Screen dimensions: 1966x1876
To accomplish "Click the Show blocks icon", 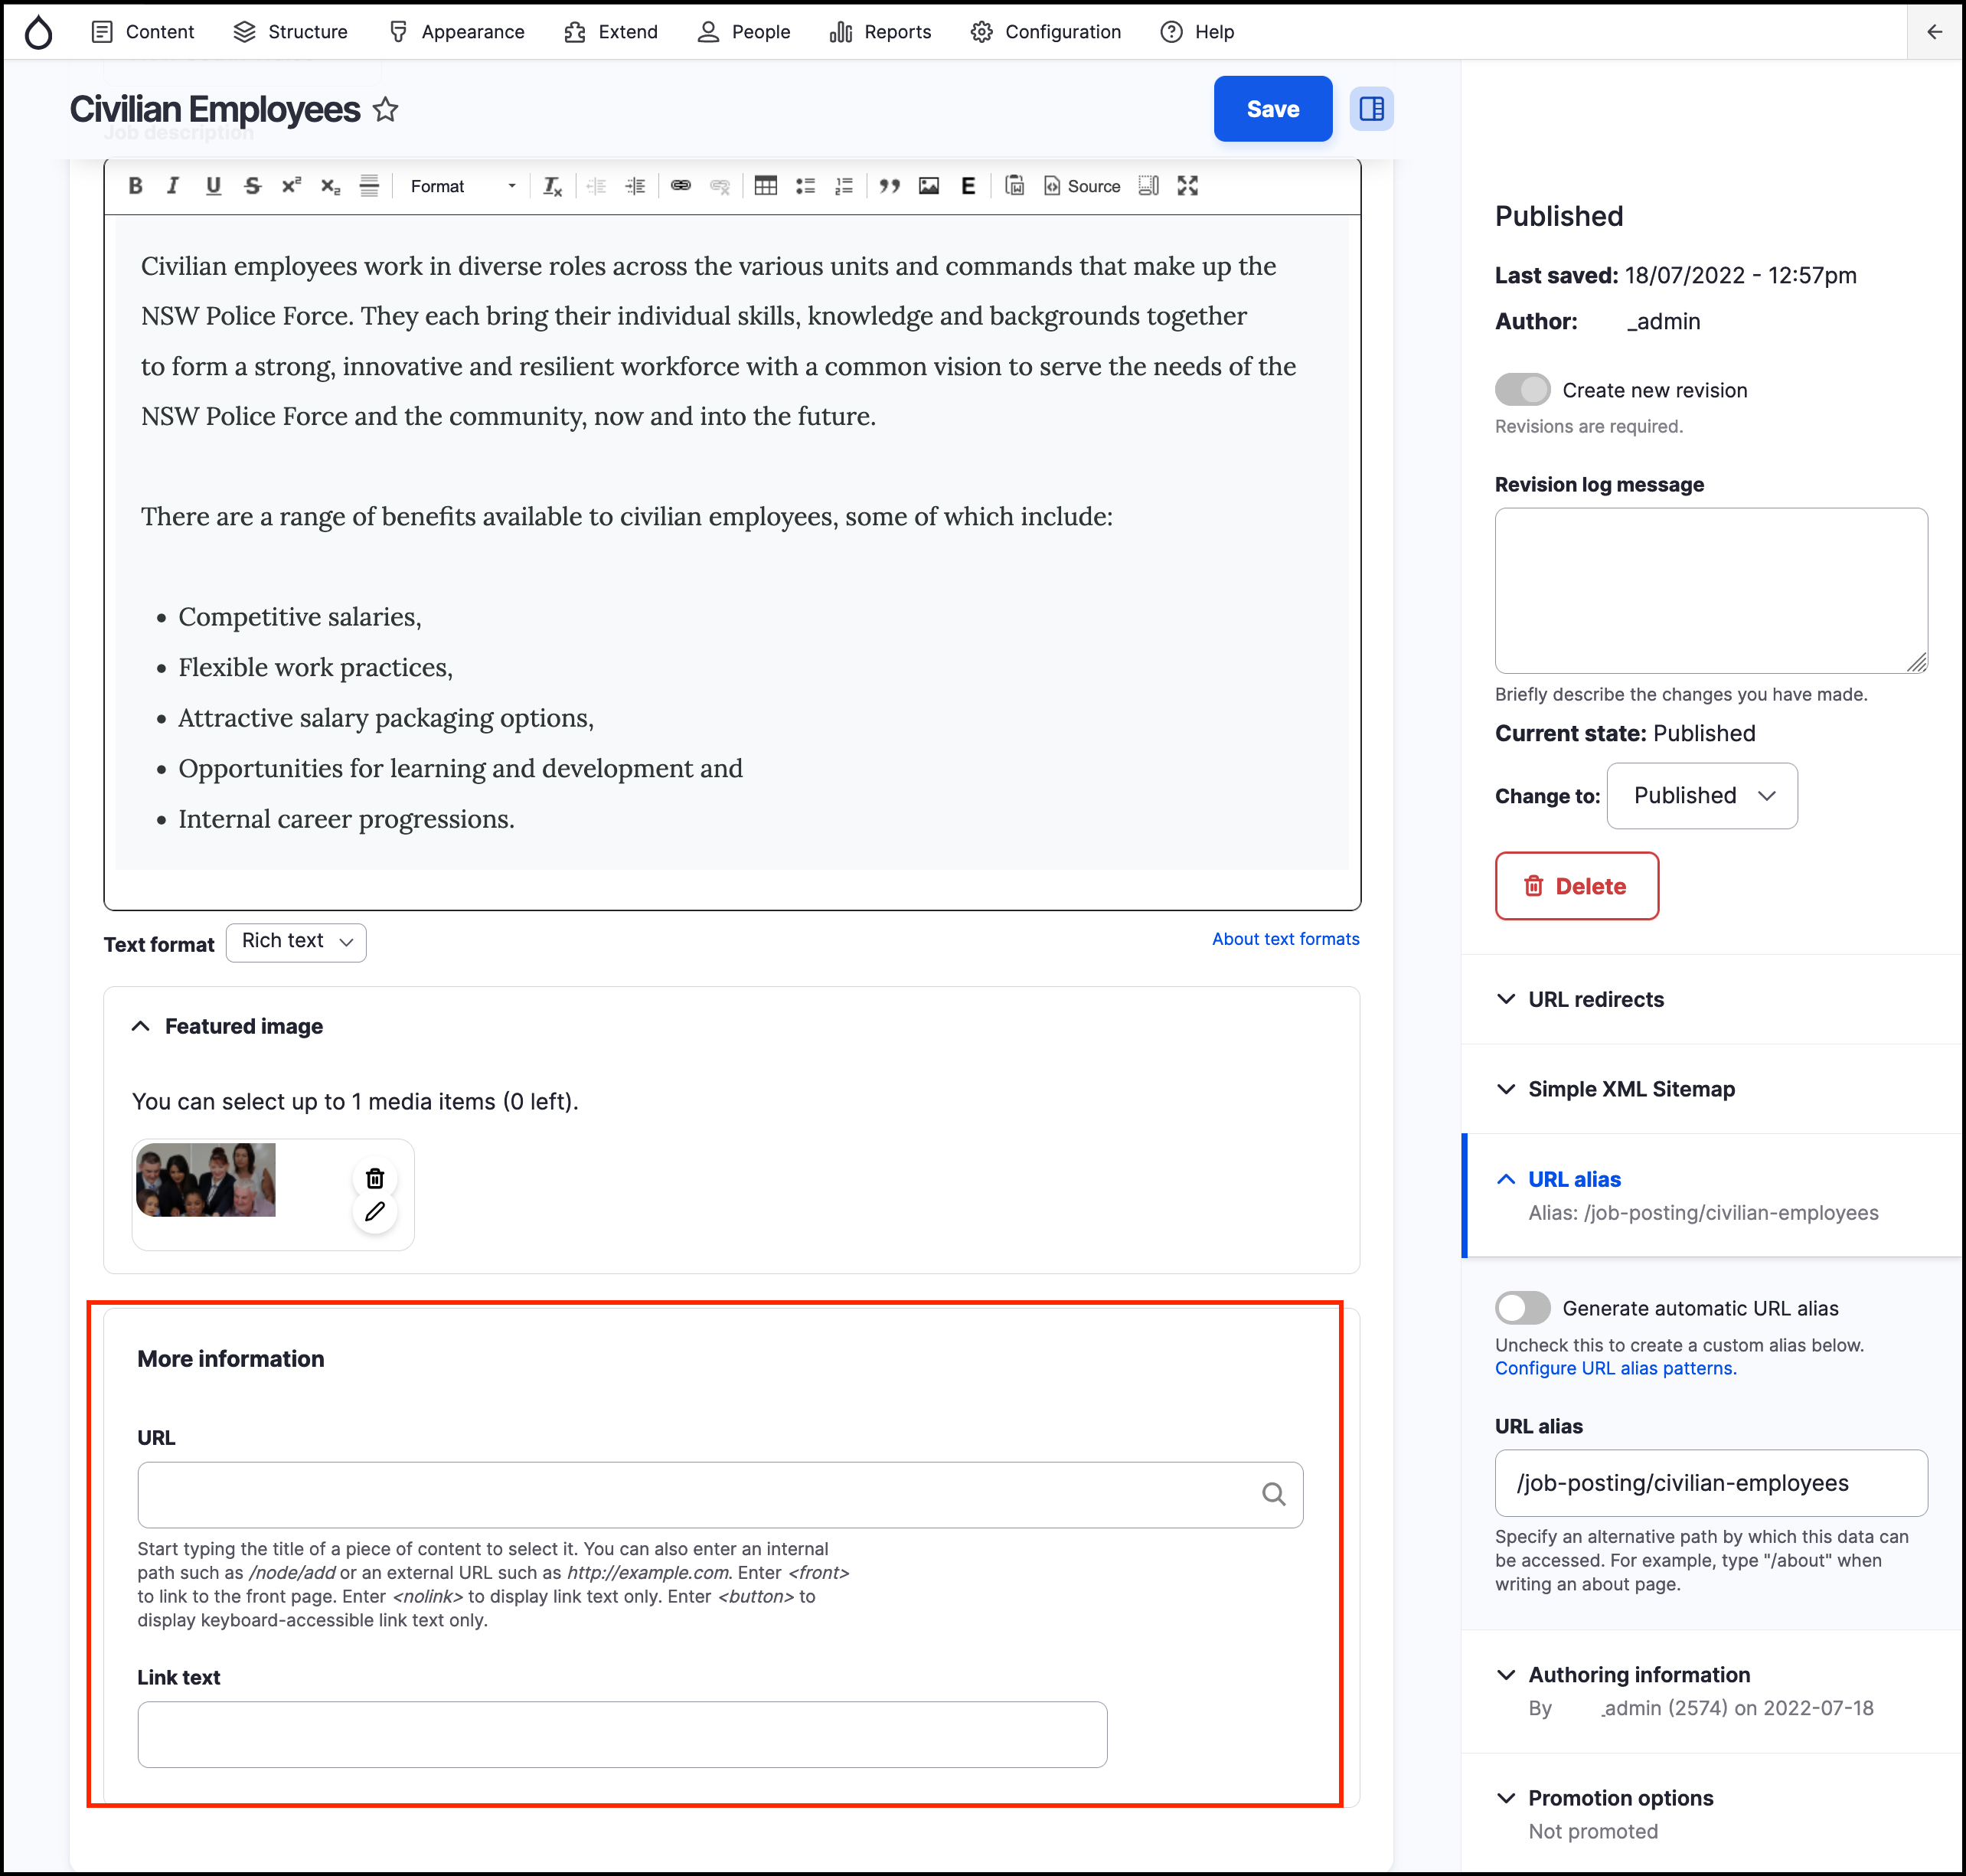I will pos(1149,186).
